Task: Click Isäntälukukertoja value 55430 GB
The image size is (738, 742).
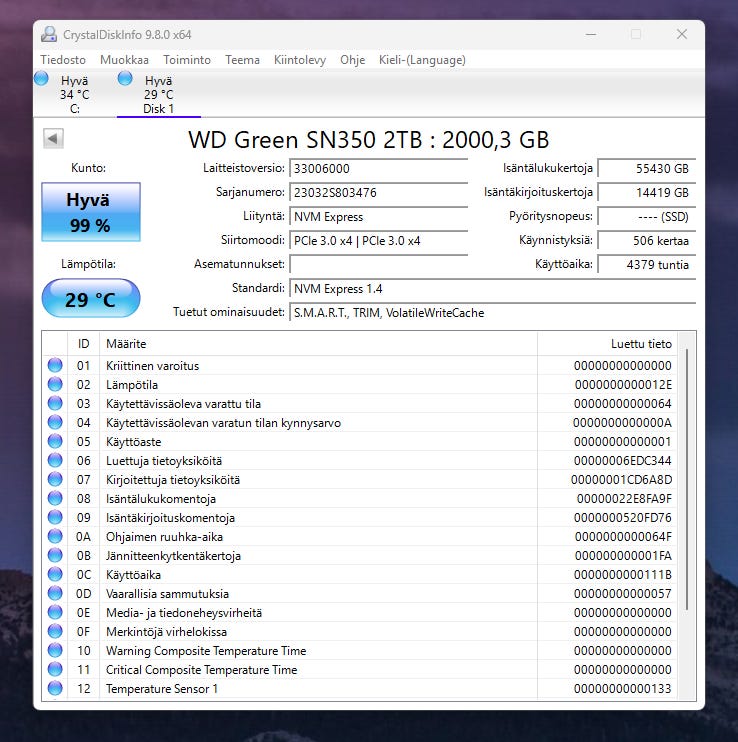Action: click(647, 168)
